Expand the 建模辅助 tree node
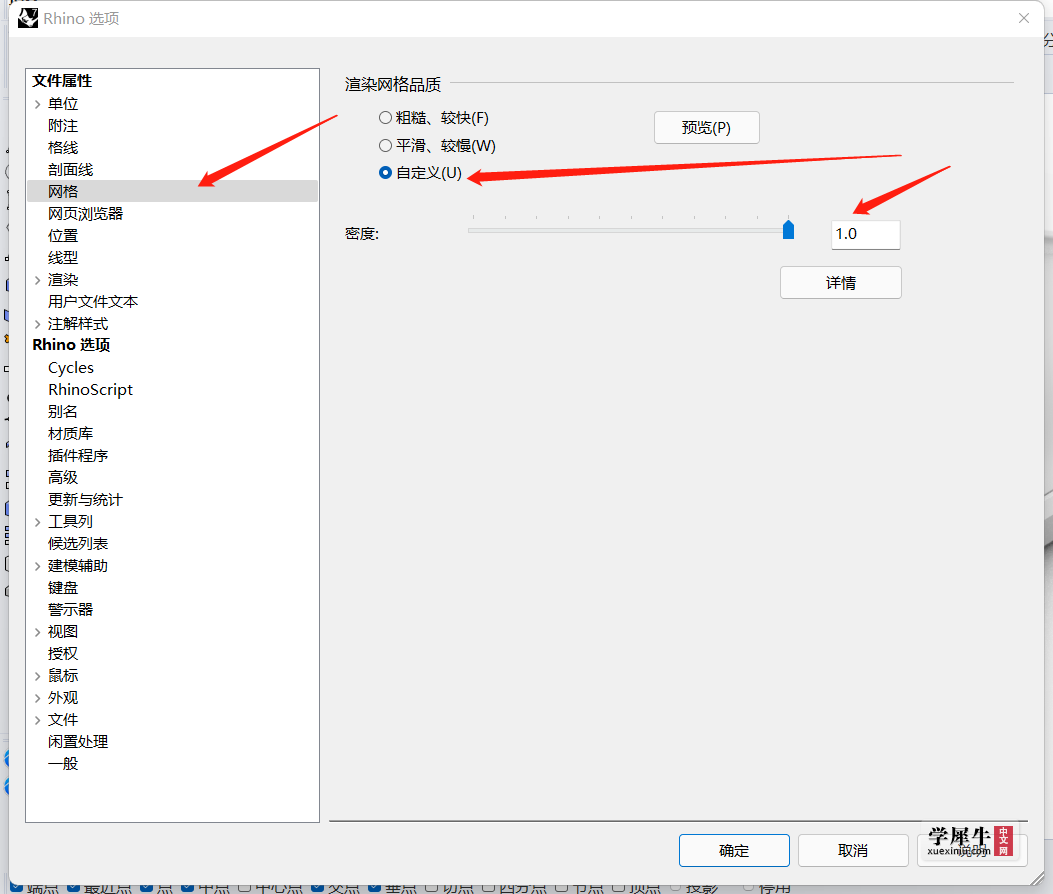 tap(38, 566)
